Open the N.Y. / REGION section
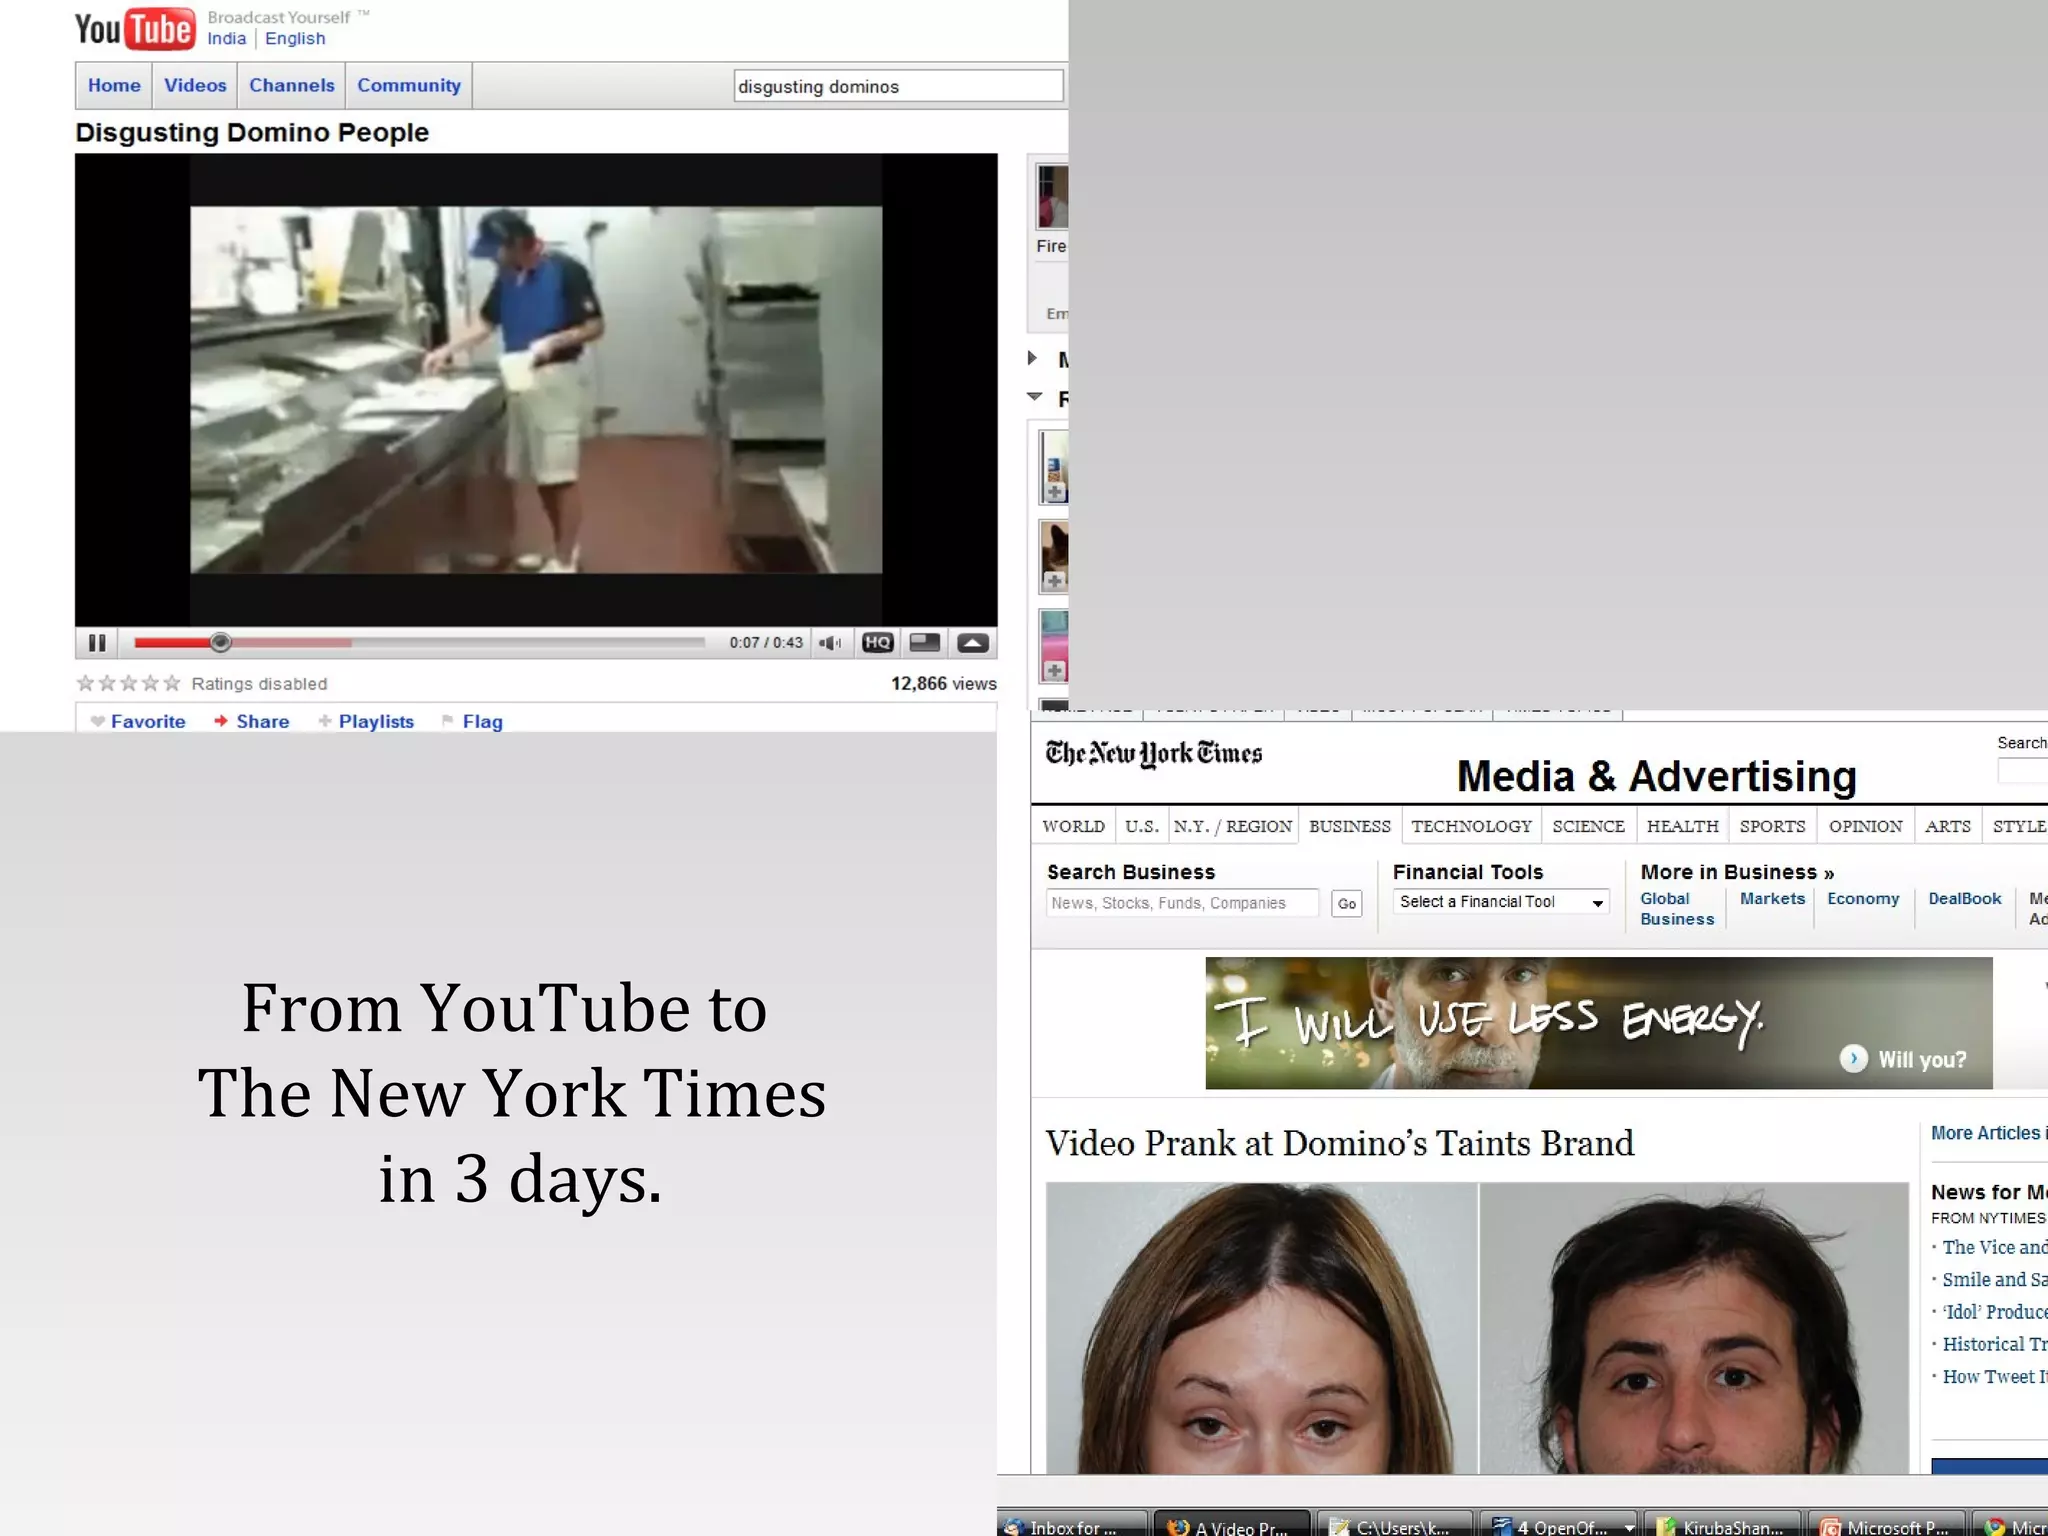 click(x=1233, y=826)
